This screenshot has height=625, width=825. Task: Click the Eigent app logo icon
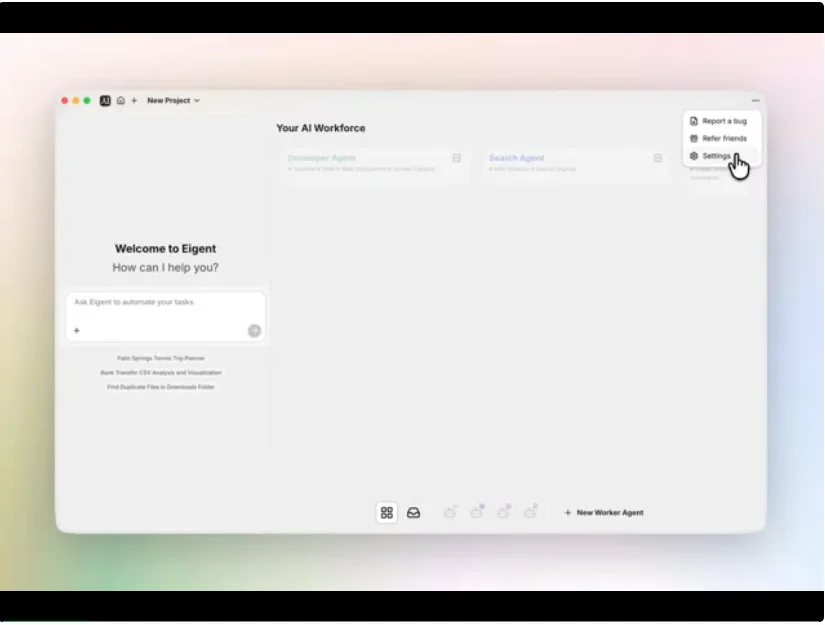click(105, 101)
